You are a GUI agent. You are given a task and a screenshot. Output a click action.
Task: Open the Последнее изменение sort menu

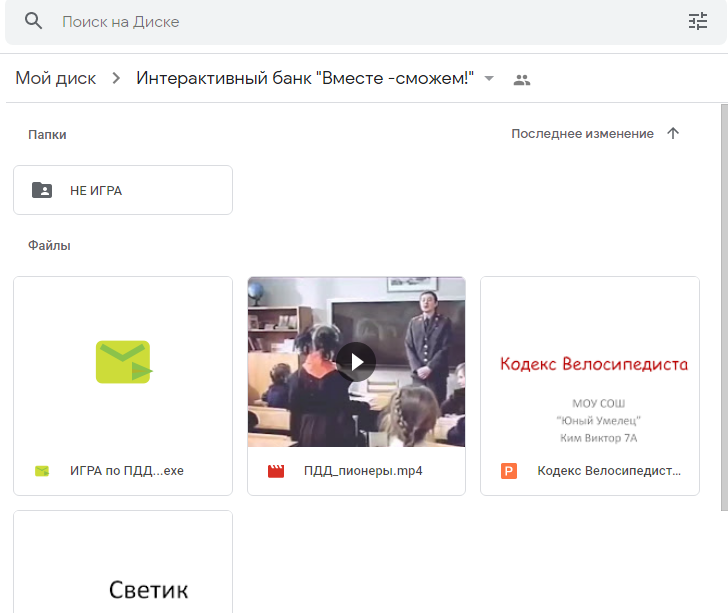582,134
